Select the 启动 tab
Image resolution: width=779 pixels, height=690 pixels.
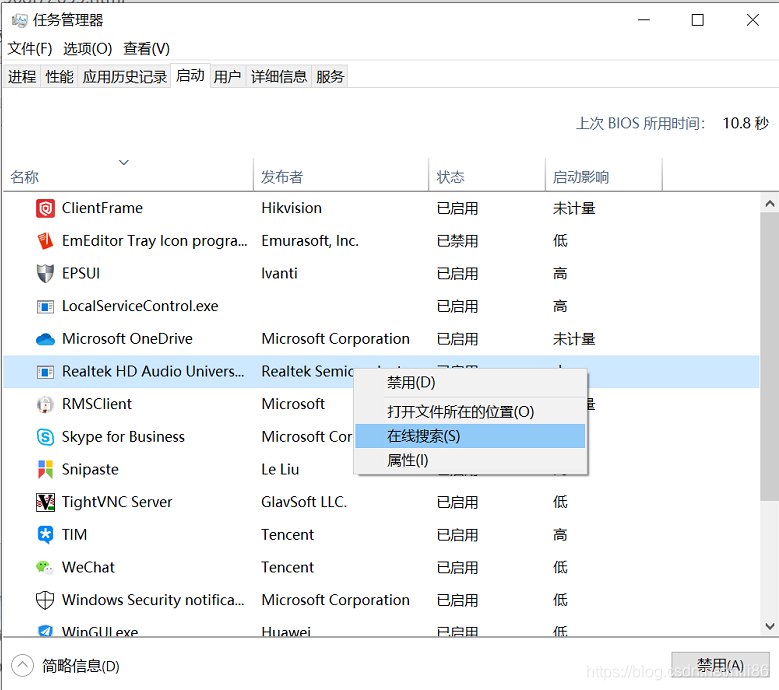click(190, 76)
